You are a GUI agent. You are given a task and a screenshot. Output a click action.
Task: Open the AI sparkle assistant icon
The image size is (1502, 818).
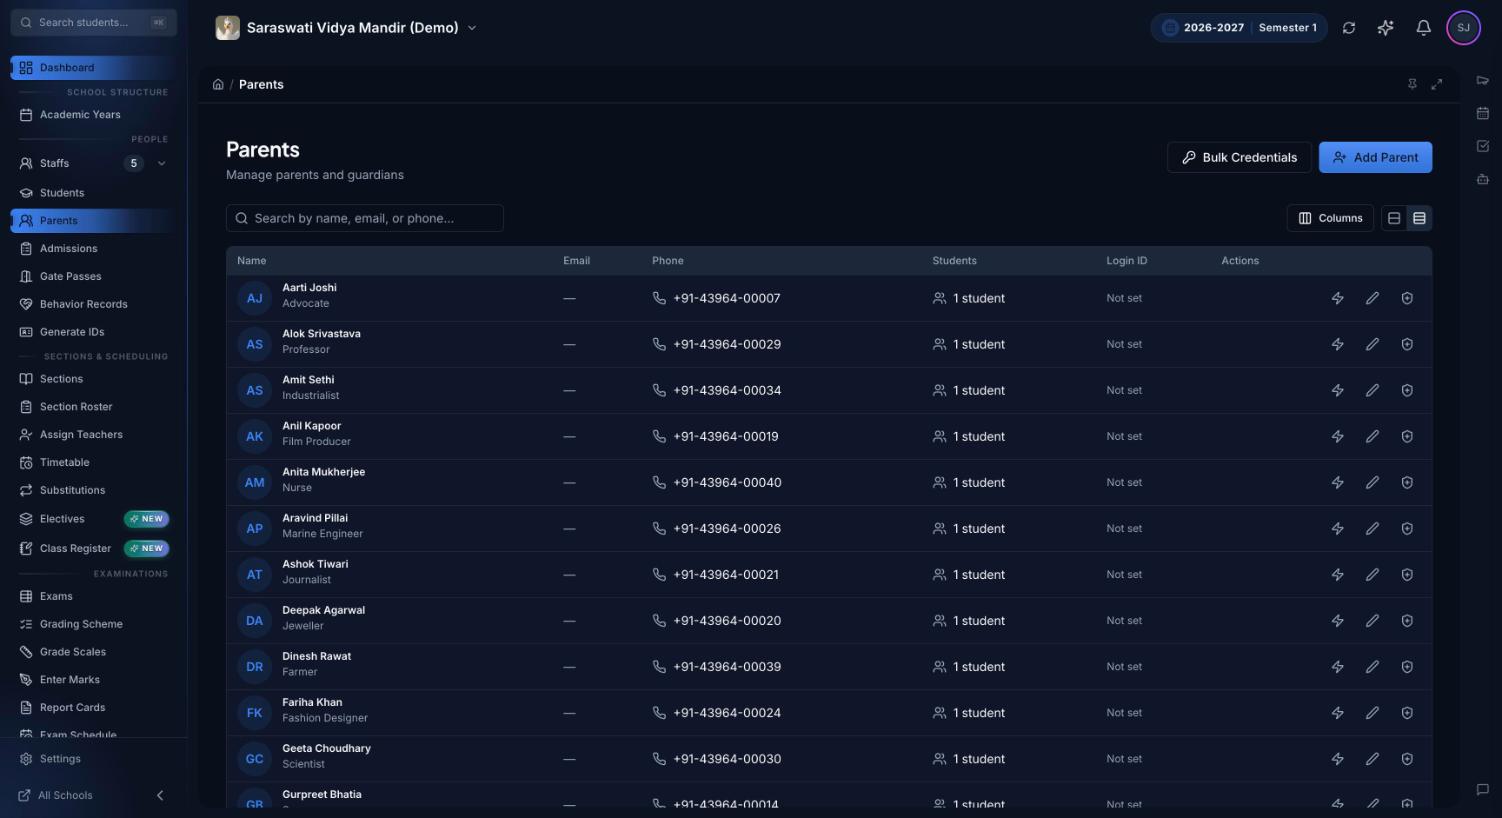pos(1385,28)
